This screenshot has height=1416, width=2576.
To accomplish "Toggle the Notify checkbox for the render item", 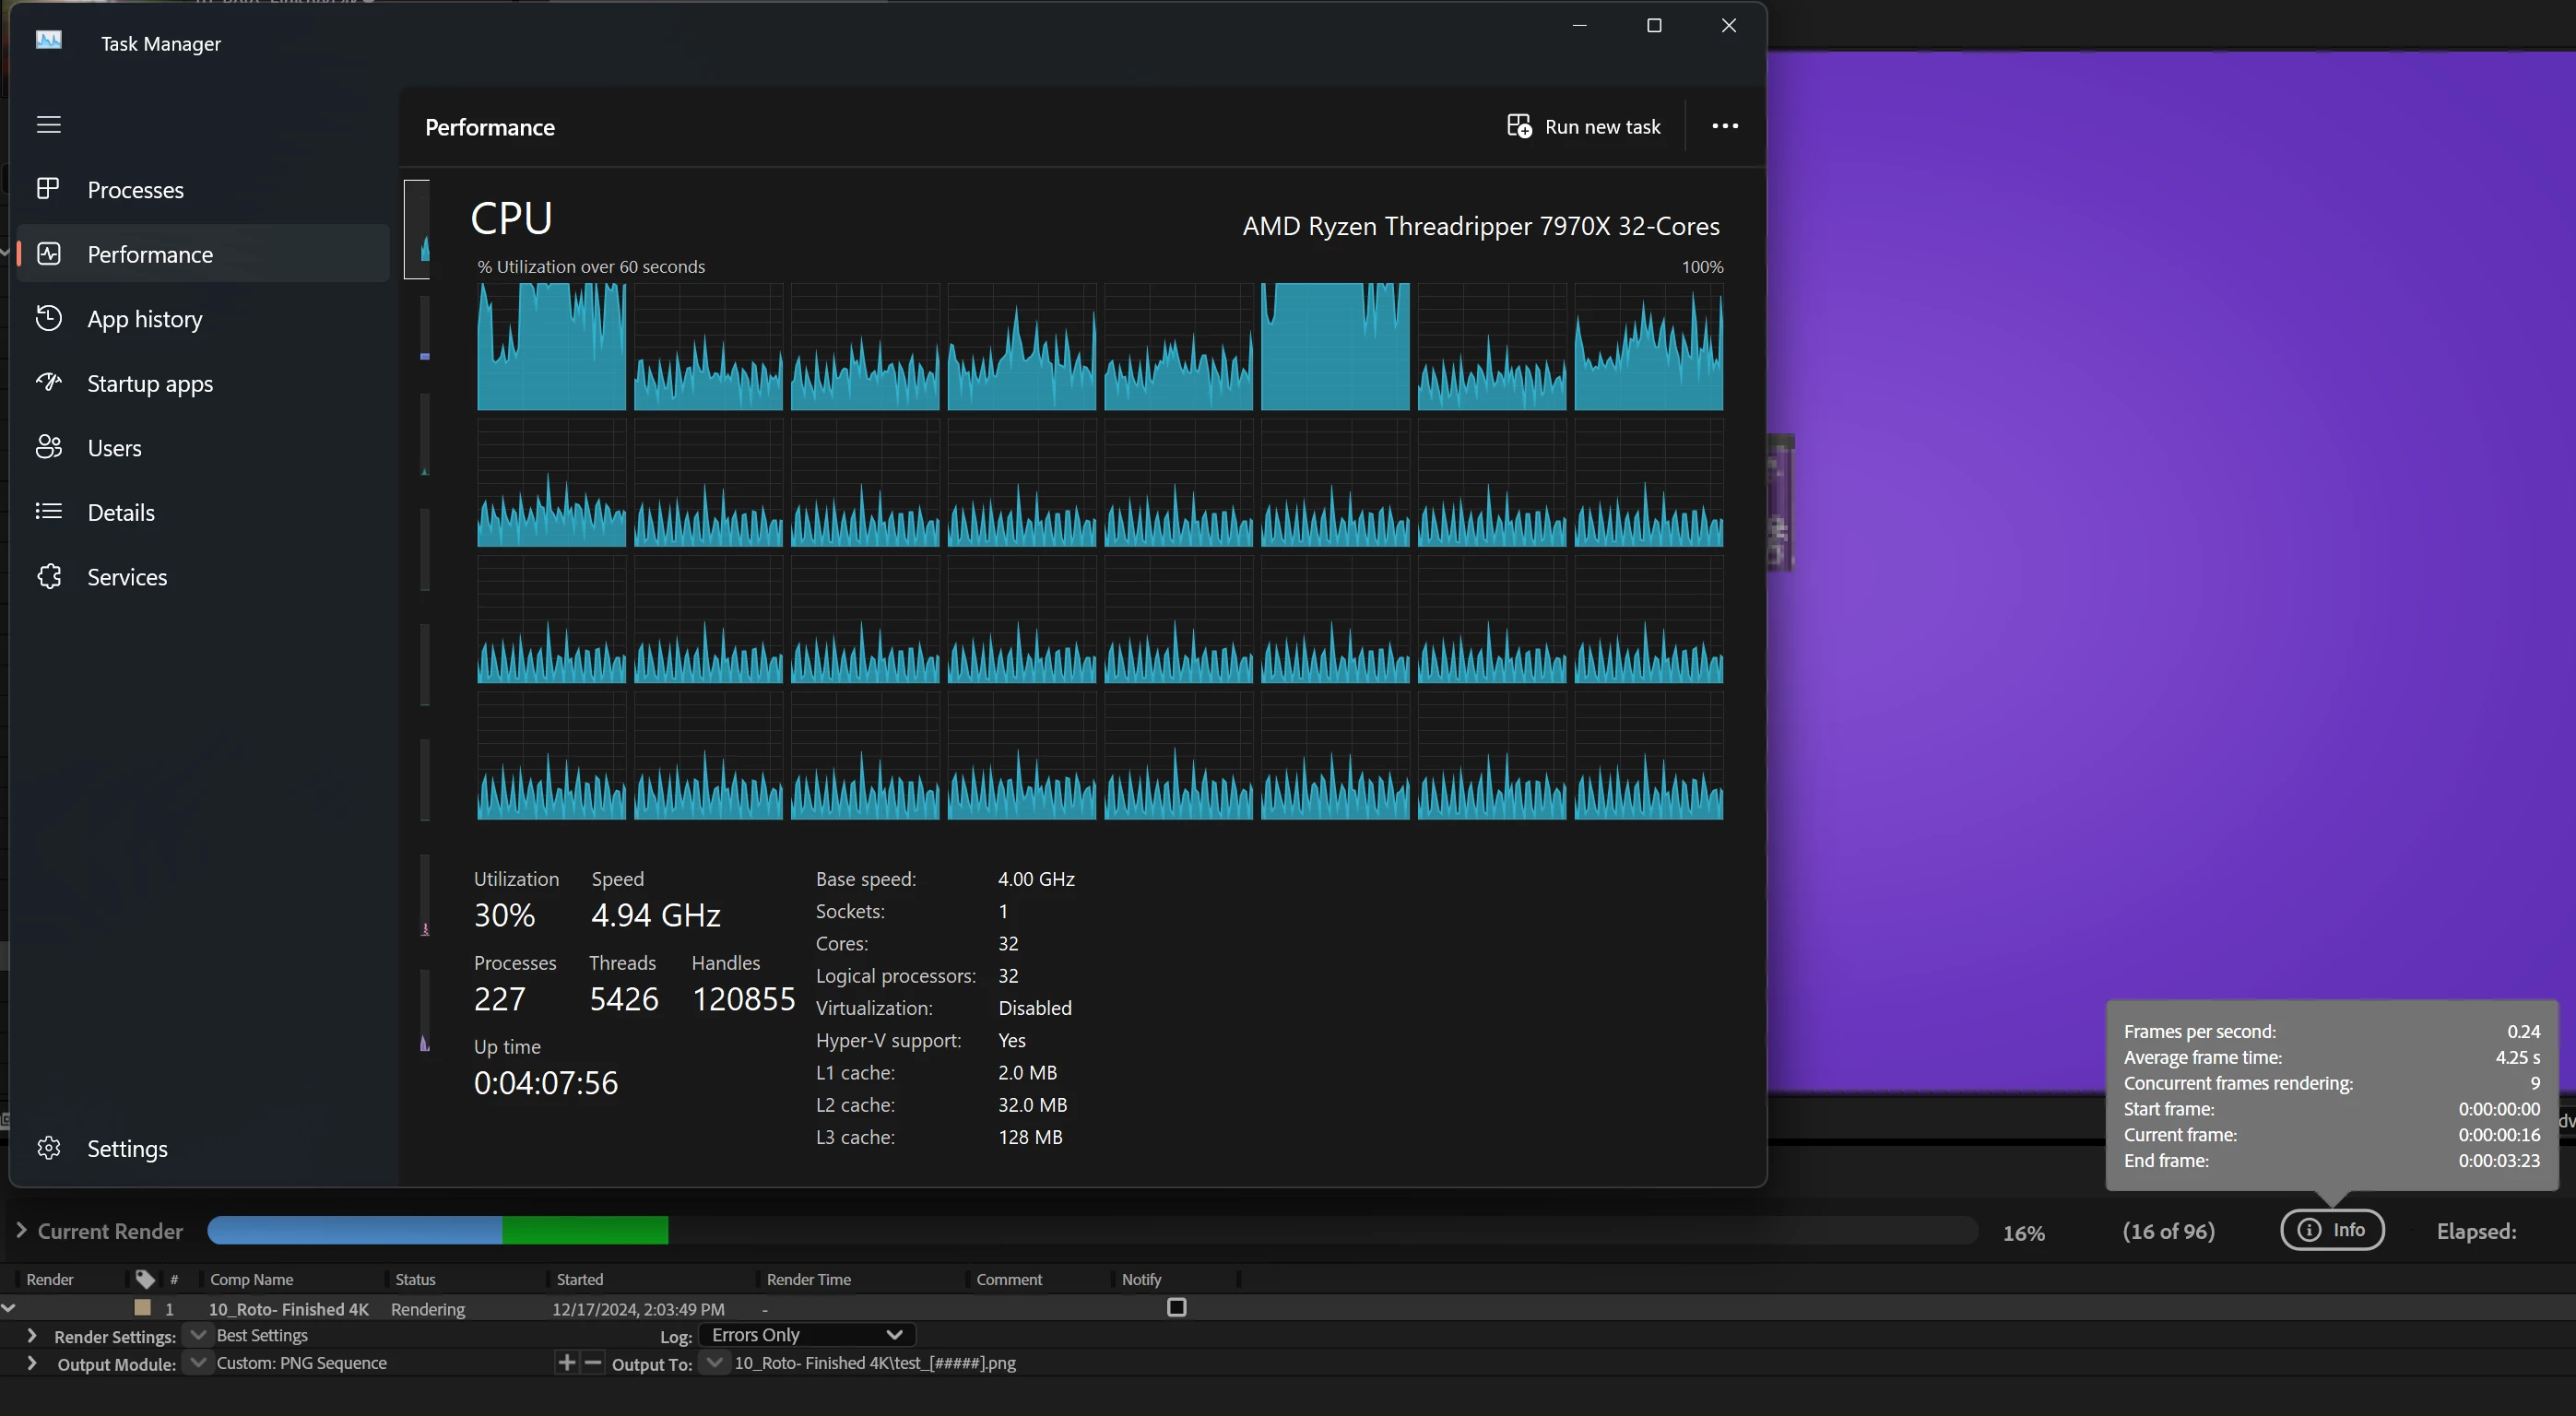I will coord(1176,1307).
